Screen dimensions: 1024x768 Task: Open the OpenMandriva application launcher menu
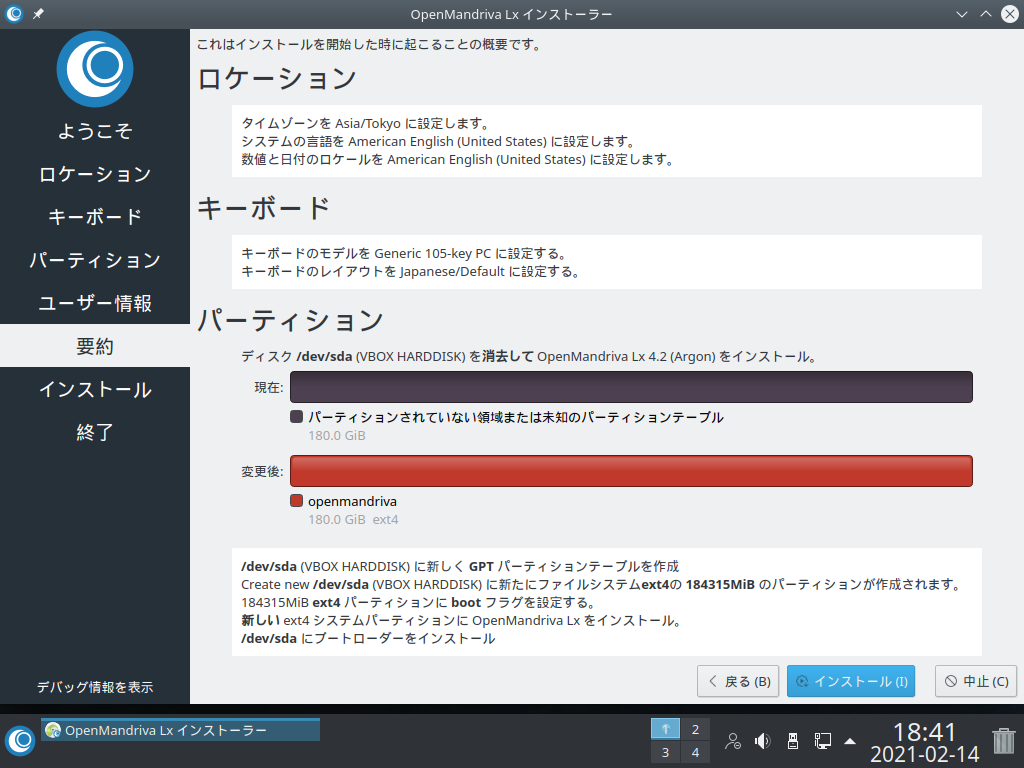click(x=20, y=741)
